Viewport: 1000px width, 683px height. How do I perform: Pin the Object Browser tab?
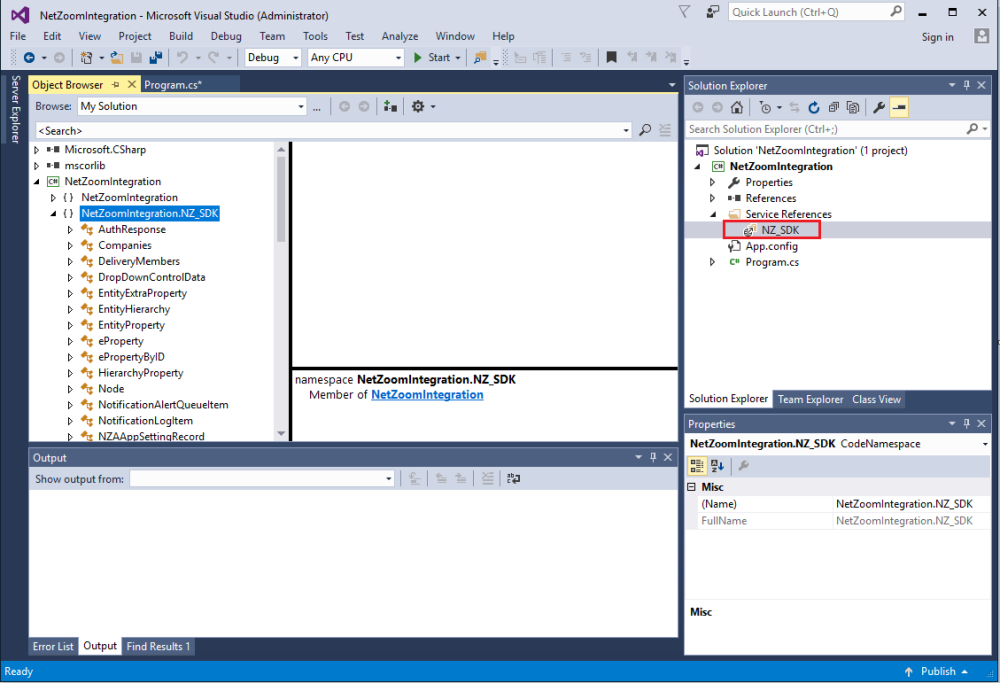(115, 85)
